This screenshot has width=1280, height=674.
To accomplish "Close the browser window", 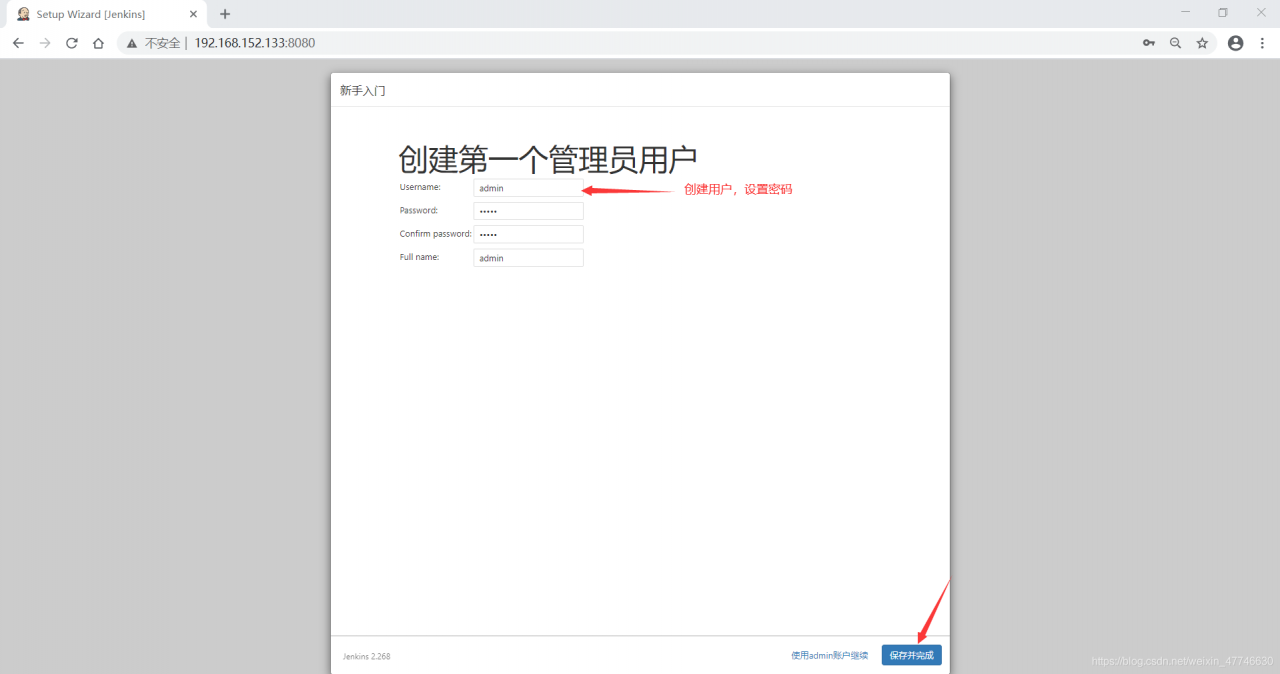I will 1260,12.
